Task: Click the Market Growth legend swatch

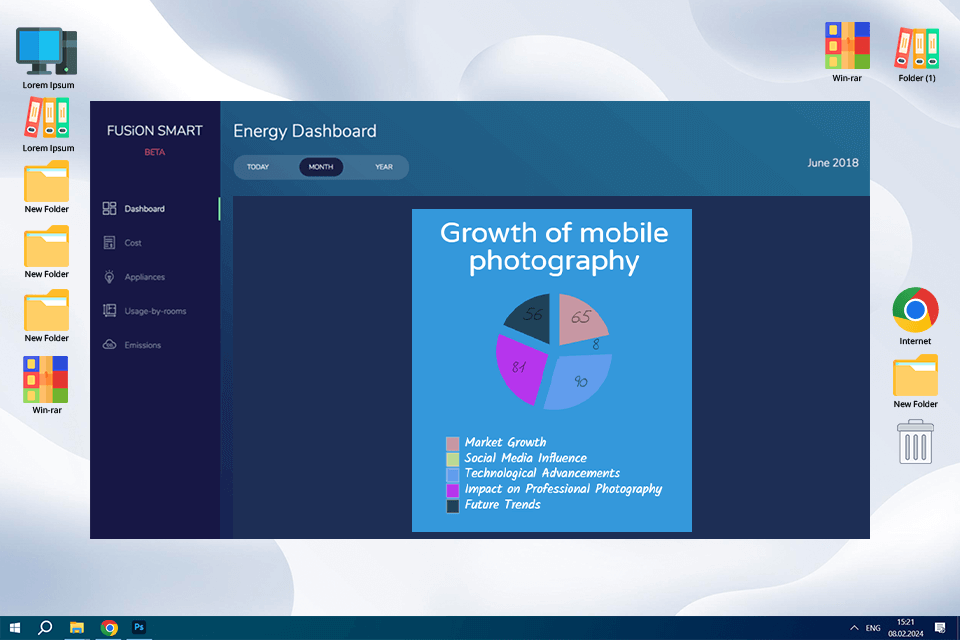Action: (x=452, y=443)
